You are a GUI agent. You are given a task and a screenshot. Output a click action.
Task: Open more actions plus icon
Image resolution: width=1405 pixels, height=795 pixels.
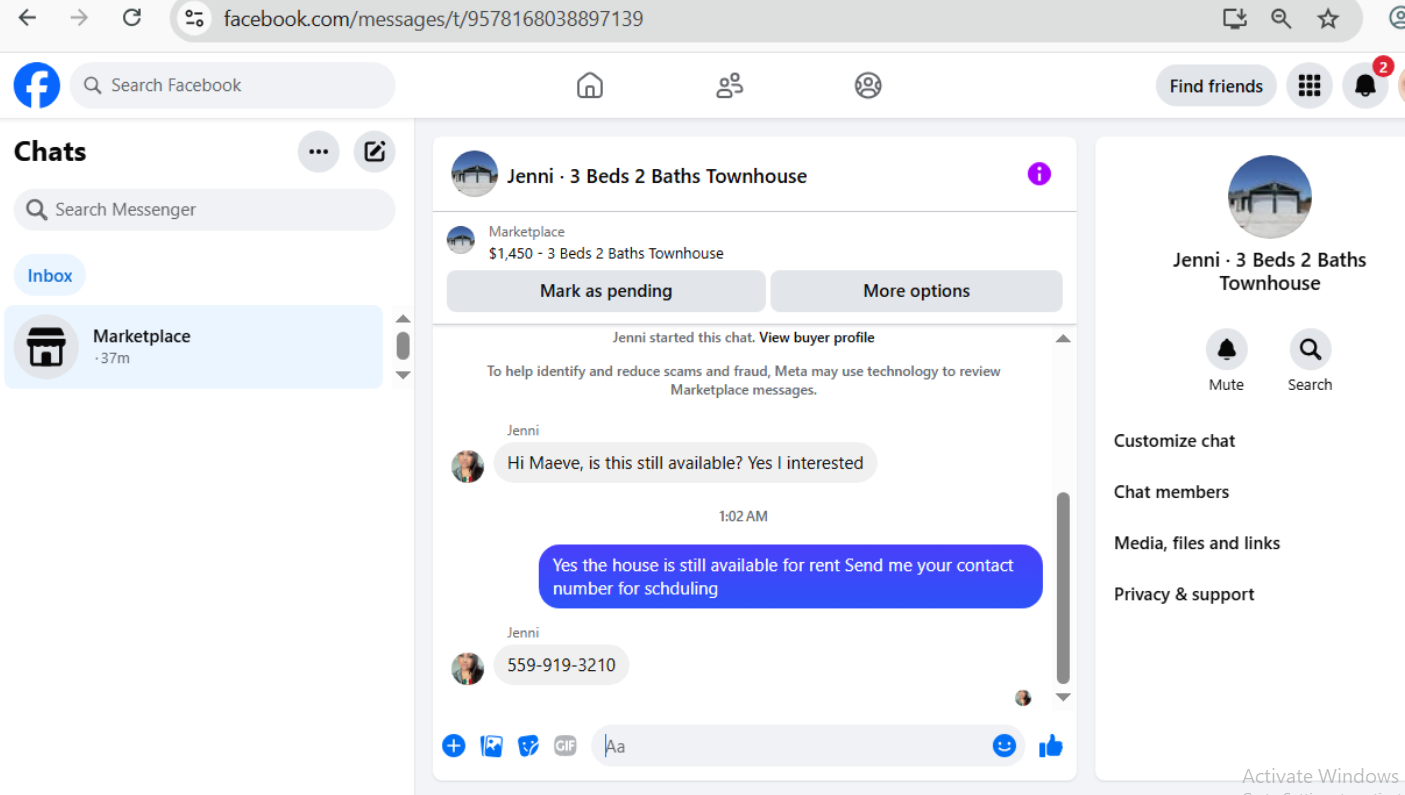pos(454,745)
